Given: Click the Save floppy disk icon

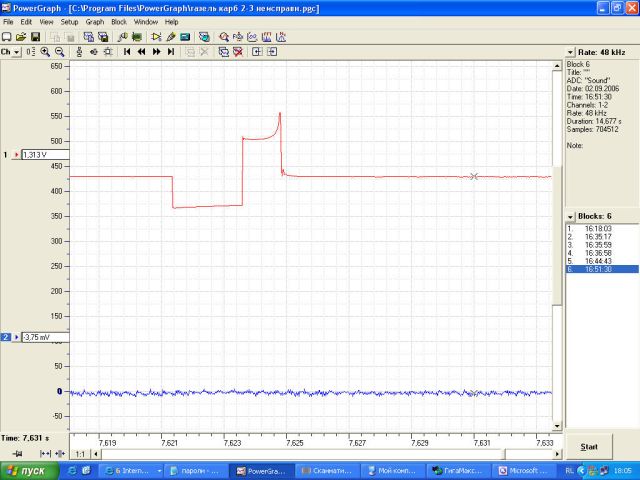Looking at the screenshot, I should [x=36, y=37].
